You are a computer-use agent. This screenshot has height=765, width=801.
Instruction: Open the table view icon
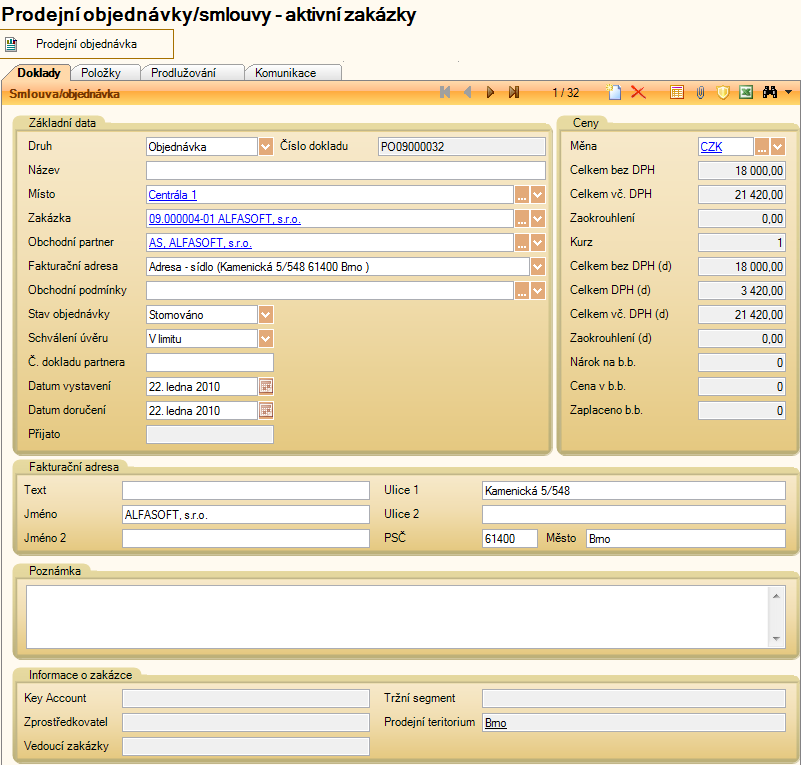click(677, 93)
